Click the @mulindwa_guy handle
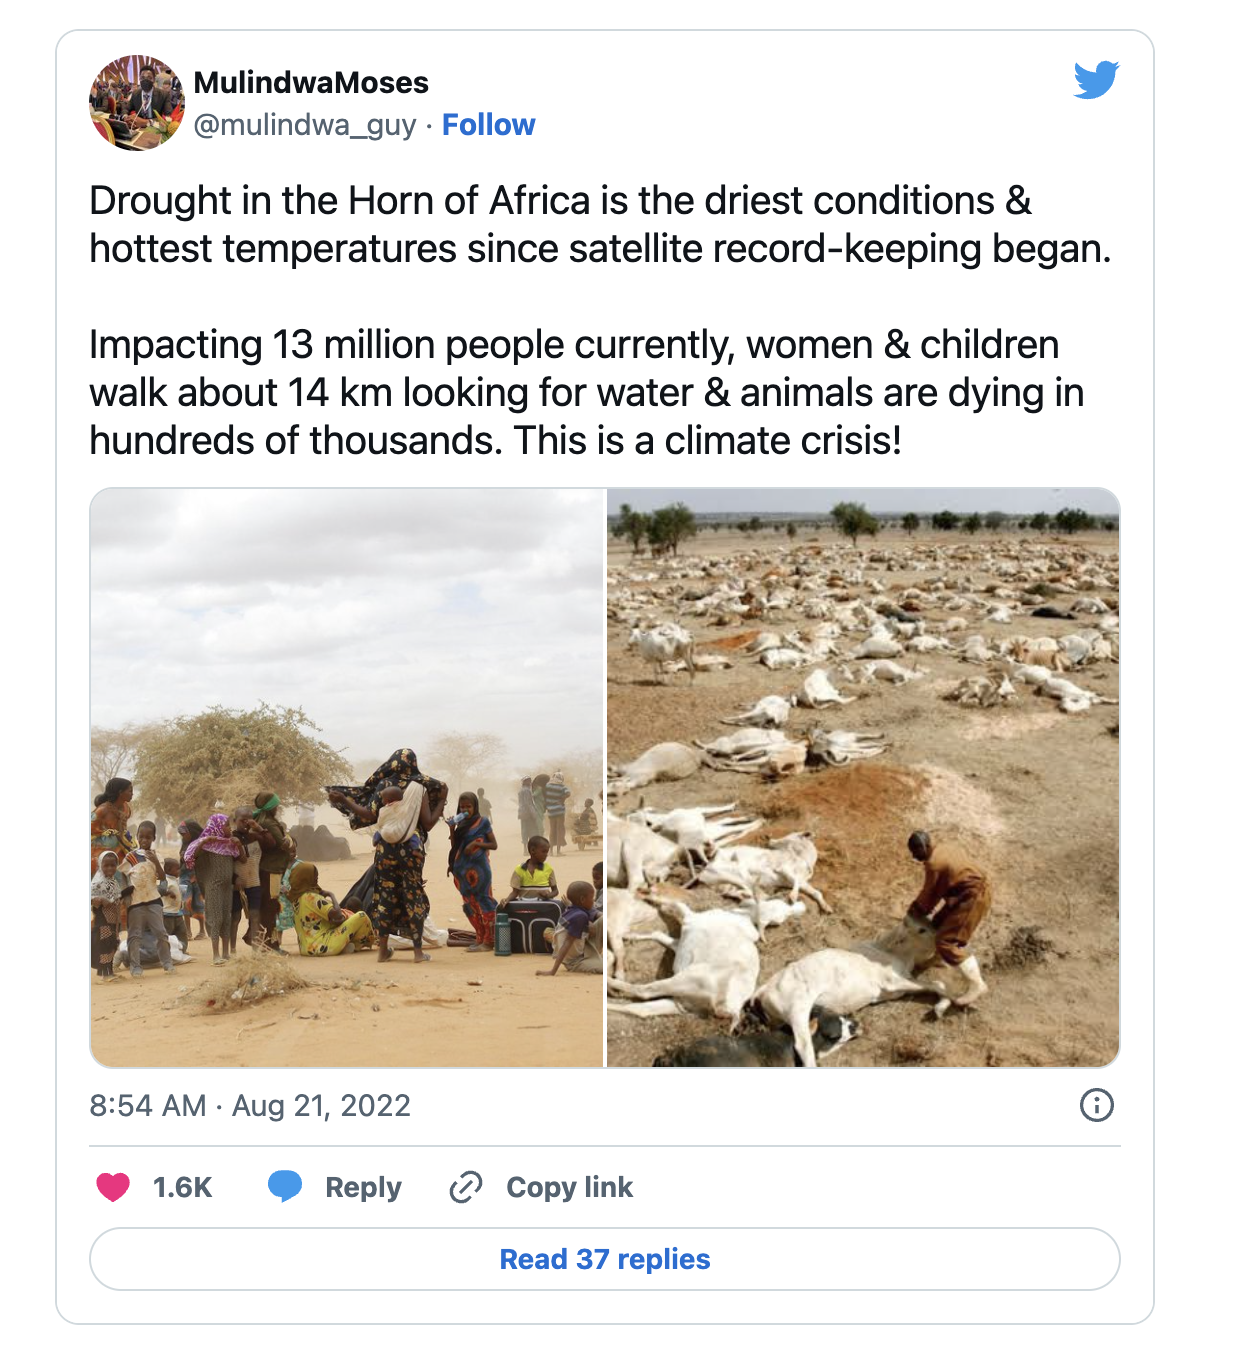1236x1358 pixels. pos(305,125)
